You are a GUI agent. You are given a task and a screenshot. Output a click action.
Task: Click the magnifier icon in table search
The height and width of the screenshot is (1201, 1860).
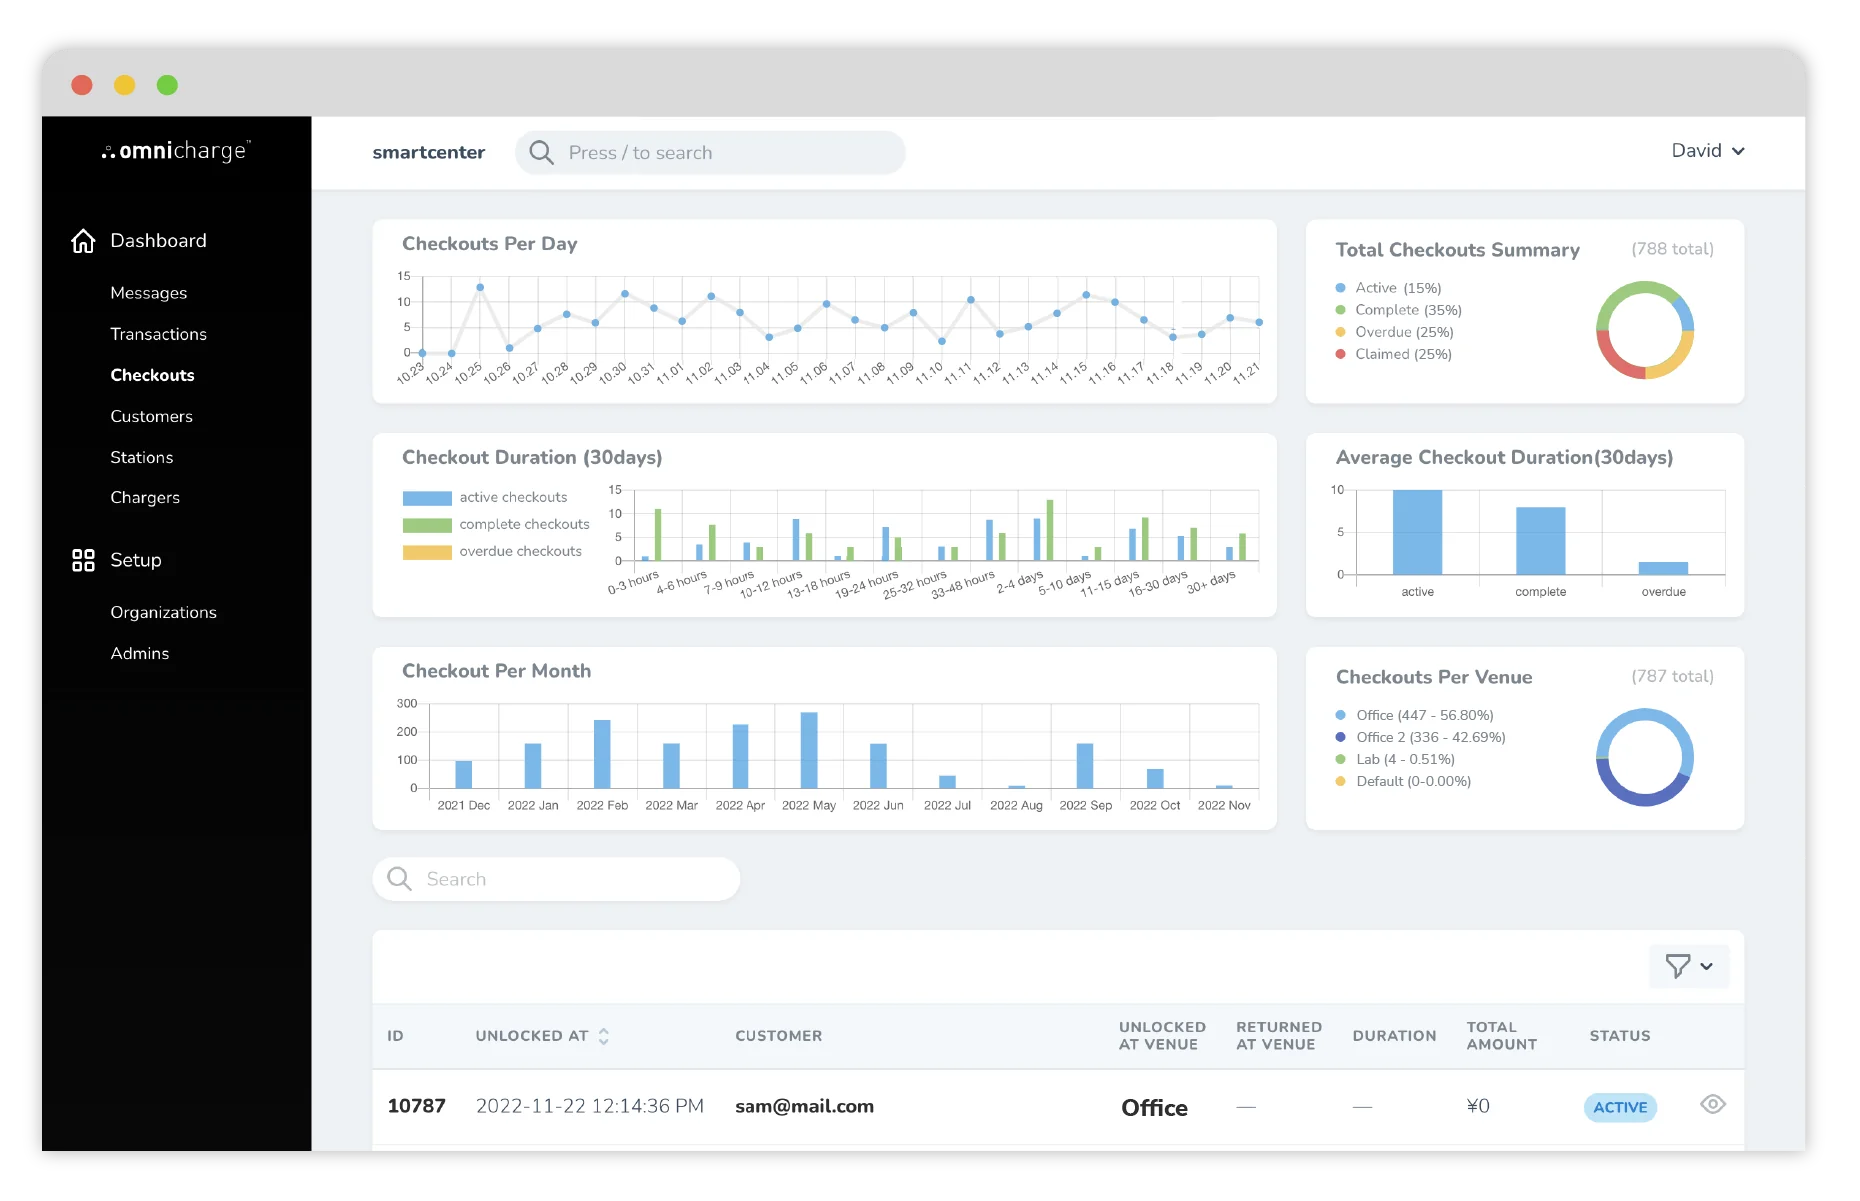click(399, 879)
